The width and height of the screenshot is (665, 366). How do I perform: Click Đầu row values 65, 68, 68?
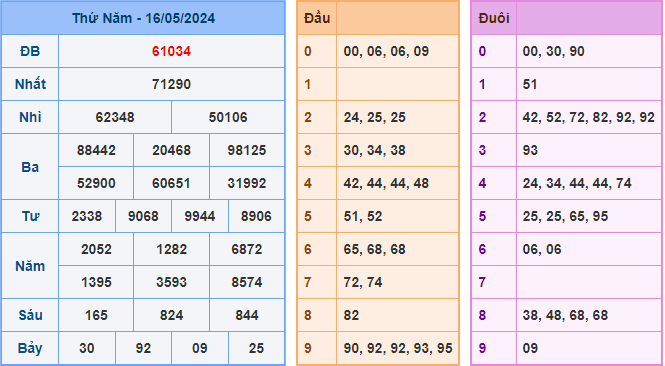[374, 249]
